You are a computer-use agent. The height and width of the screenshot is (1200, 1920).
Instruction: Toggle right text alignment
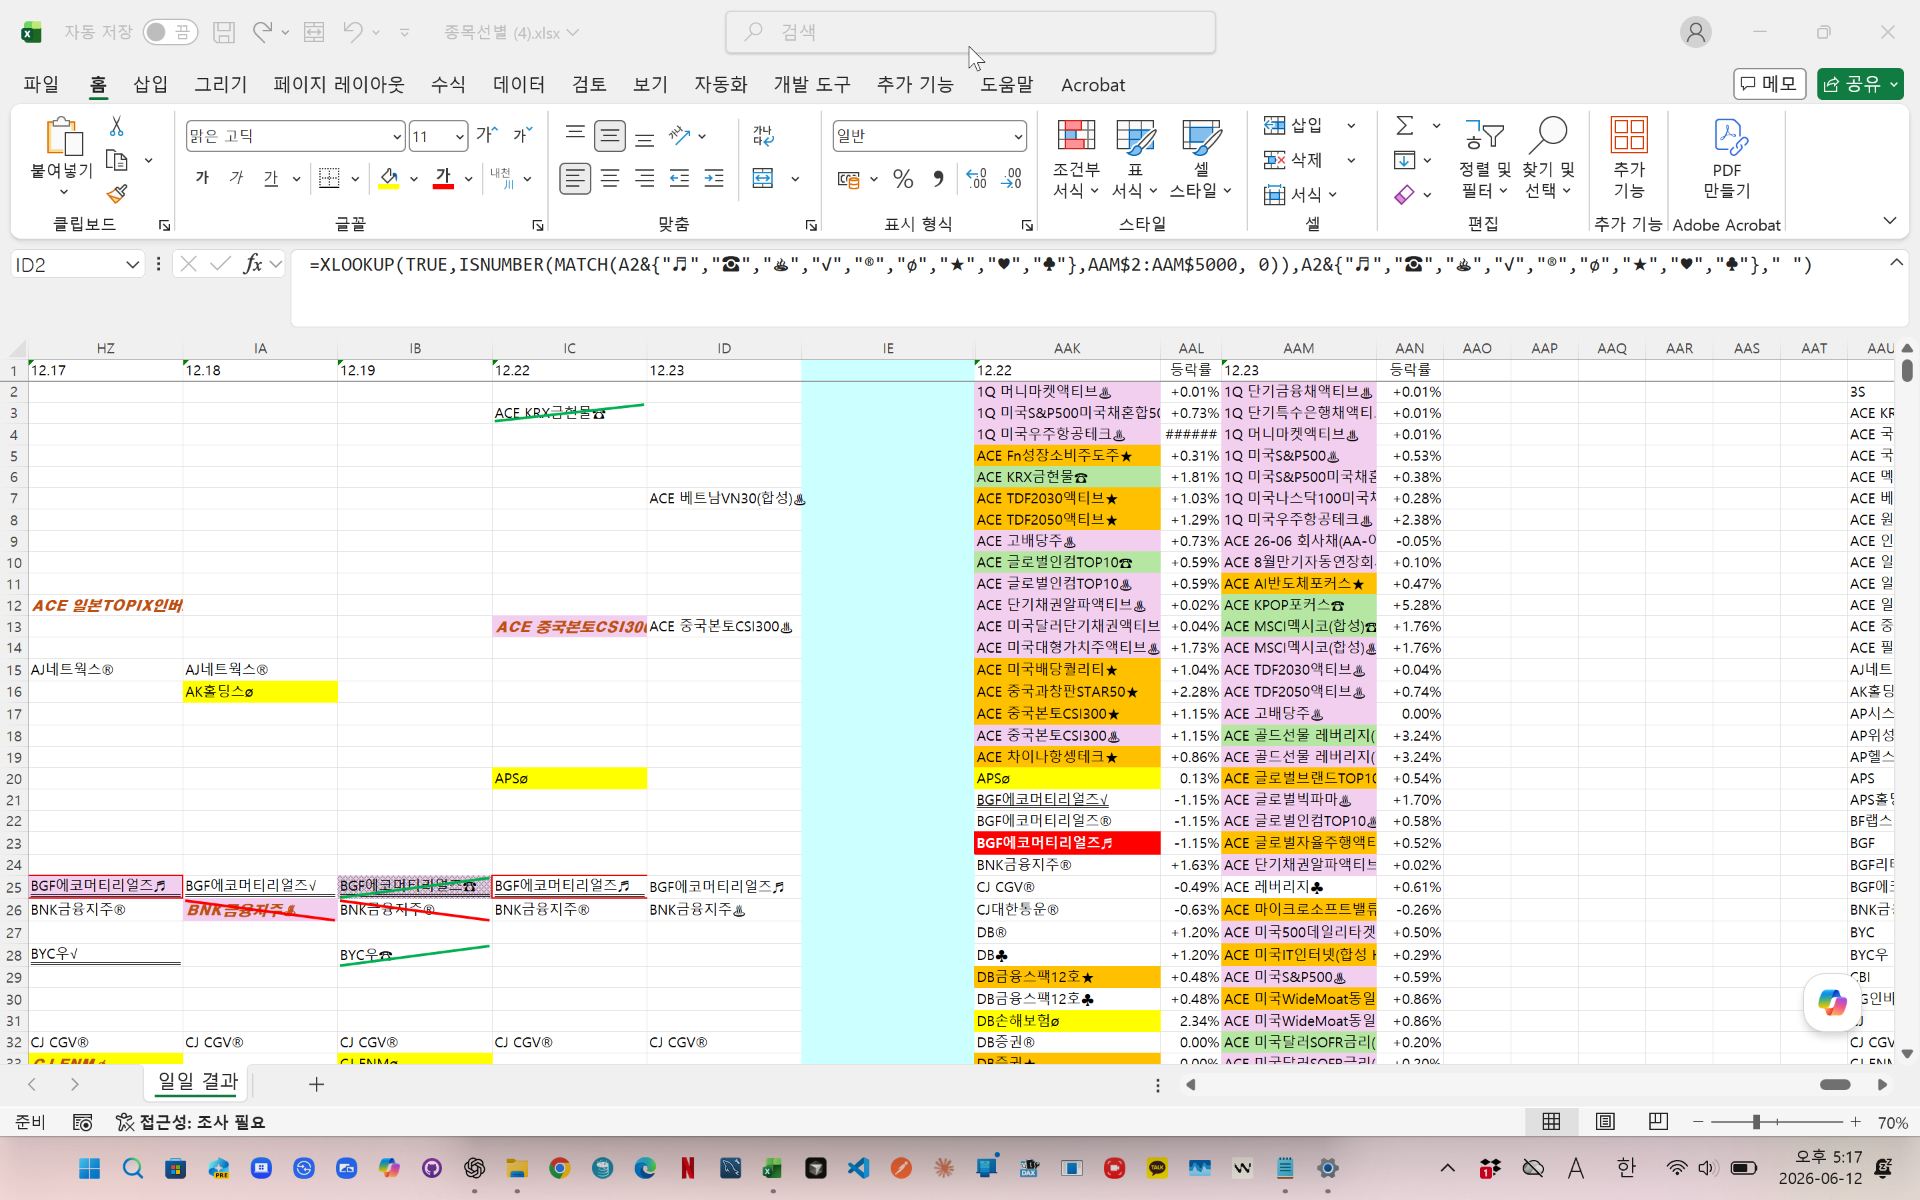point(645,179)
